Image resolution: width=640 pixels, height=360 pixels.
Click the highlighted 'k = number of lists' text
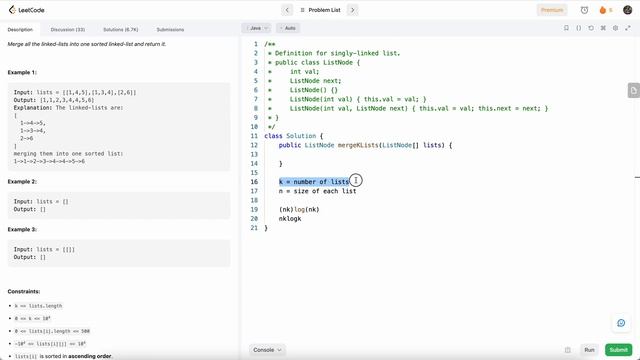click(x=314, y=182)
